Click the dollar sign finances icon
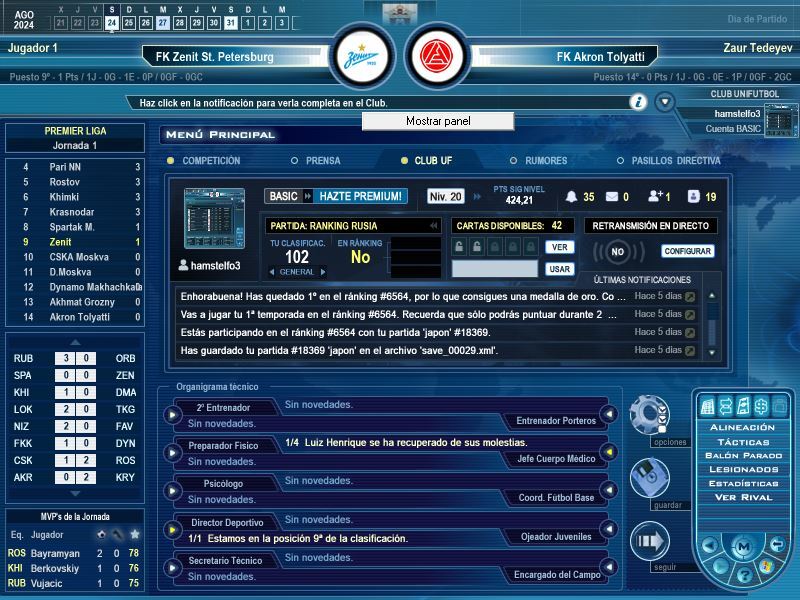This screenshot has width=800, height=600. [760, 406]
